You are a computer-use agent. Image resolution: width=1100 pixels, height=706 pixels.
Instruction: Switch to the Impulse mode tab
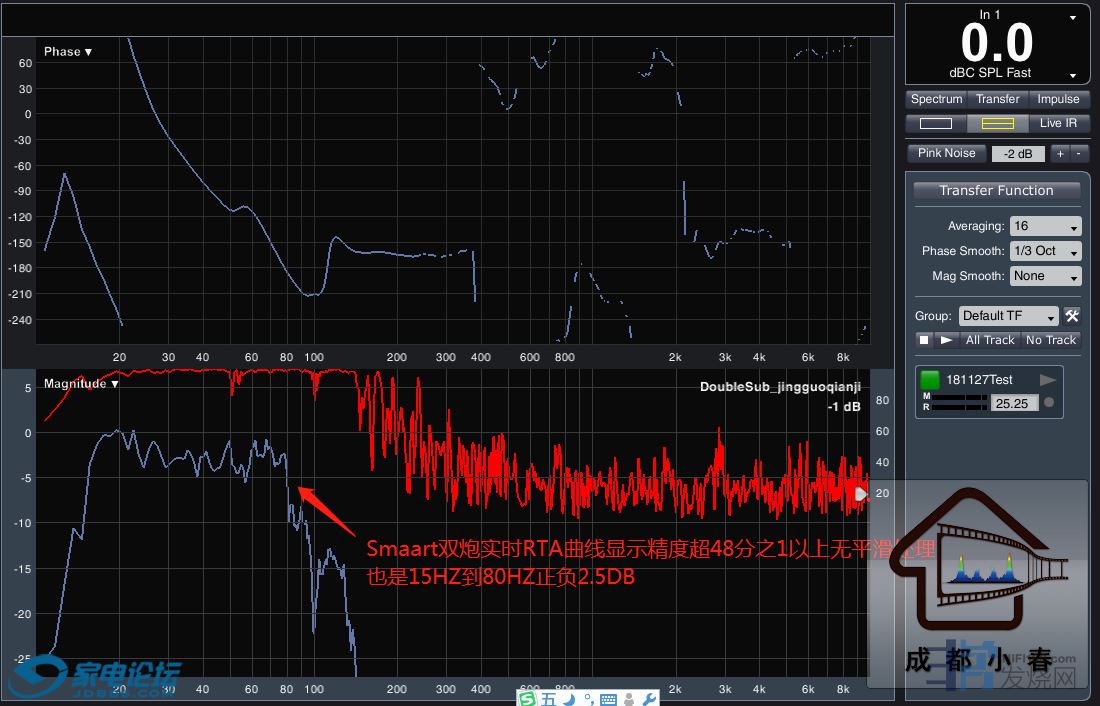(x=1058, y=99)
